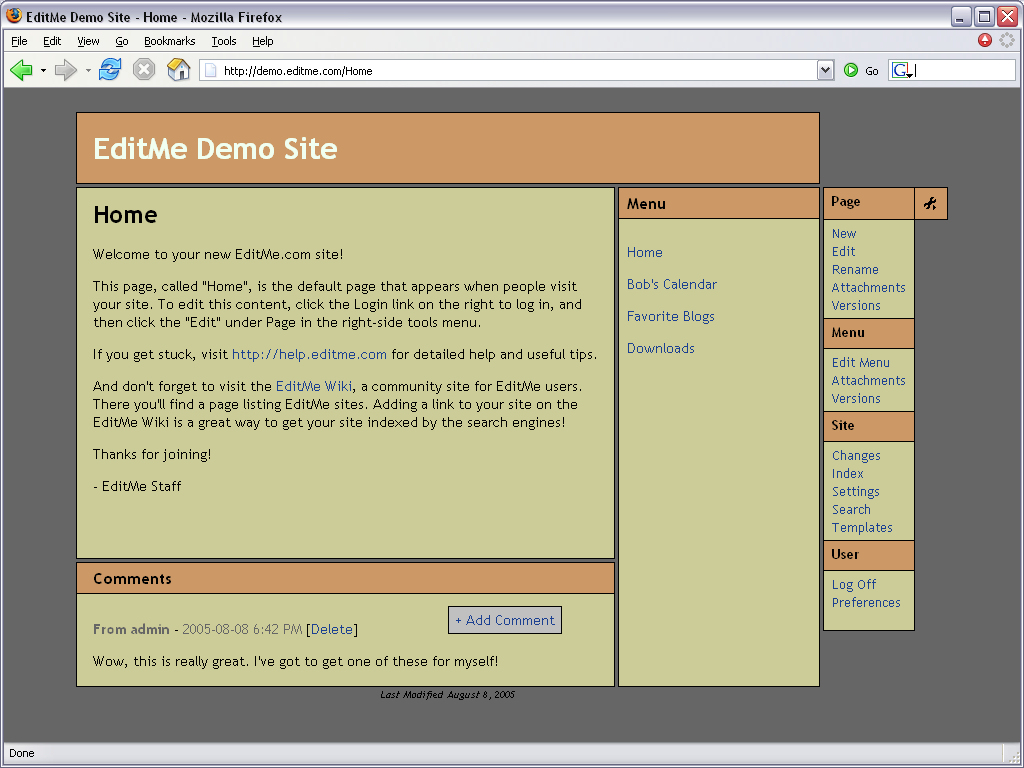The height and width of the screenshot is (768, 1024).
Task: Open the View menu
Action: click(88, 41)
